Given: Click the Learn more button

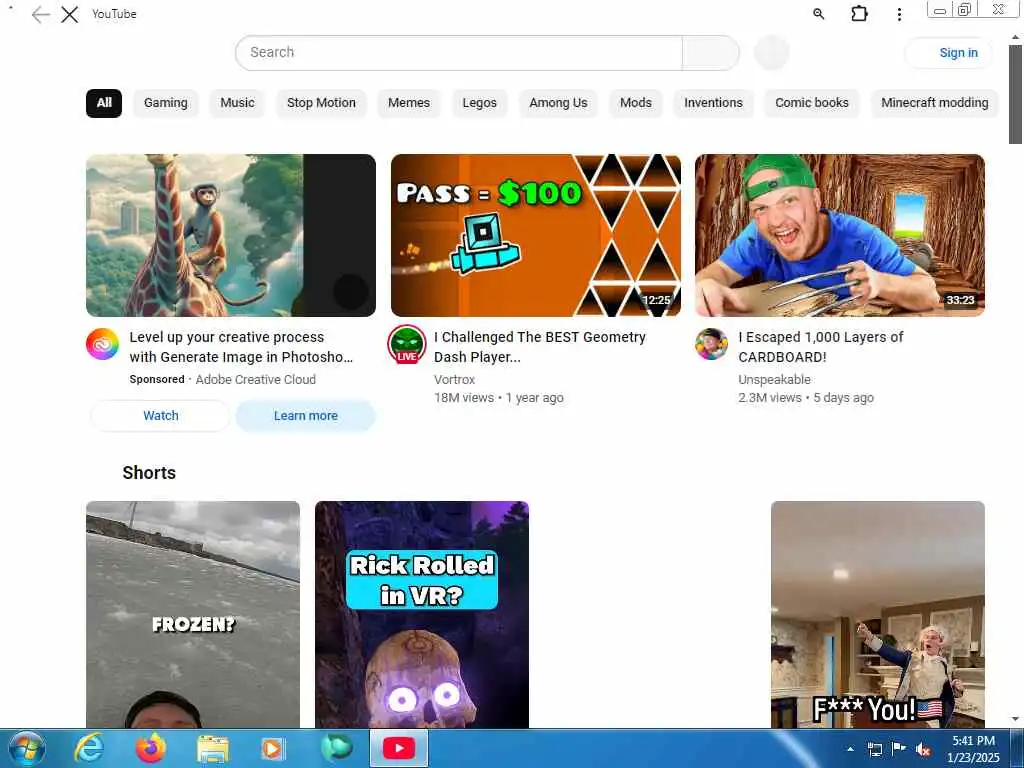Looking at the screenshot, I should pos(306,416).
